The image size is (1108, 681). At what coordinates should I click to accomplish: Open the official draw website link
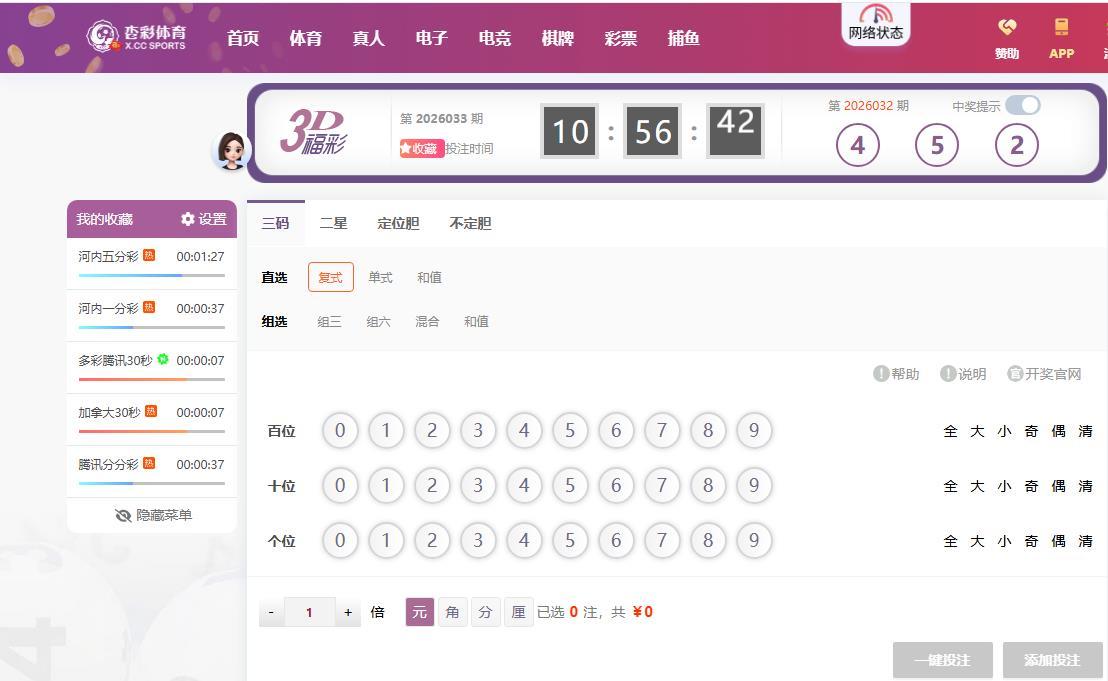pyautogui.click(x=1044, y=374)
